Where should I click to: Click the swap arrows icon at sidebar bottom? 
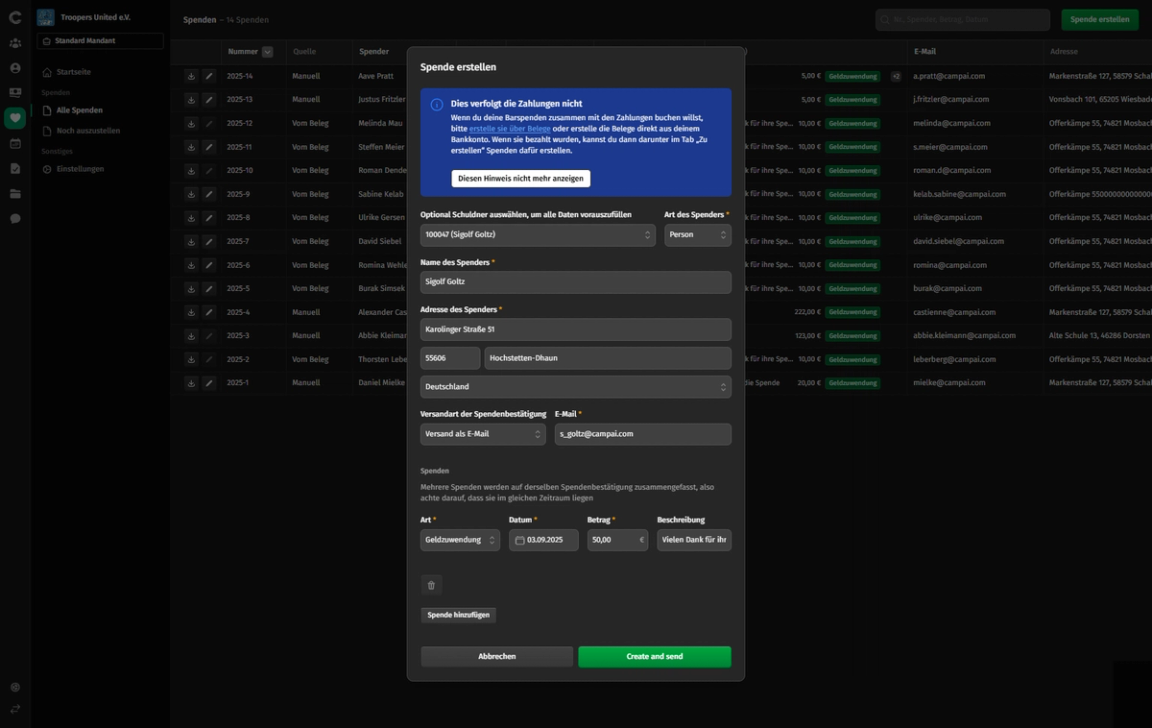pos(15,710)
